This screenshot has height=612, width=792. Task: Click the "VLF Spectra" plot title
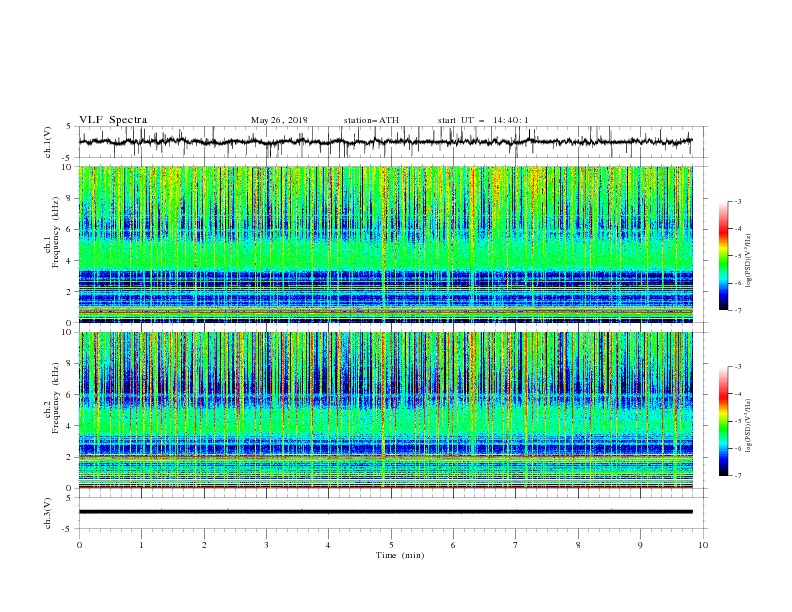point(113,120)
